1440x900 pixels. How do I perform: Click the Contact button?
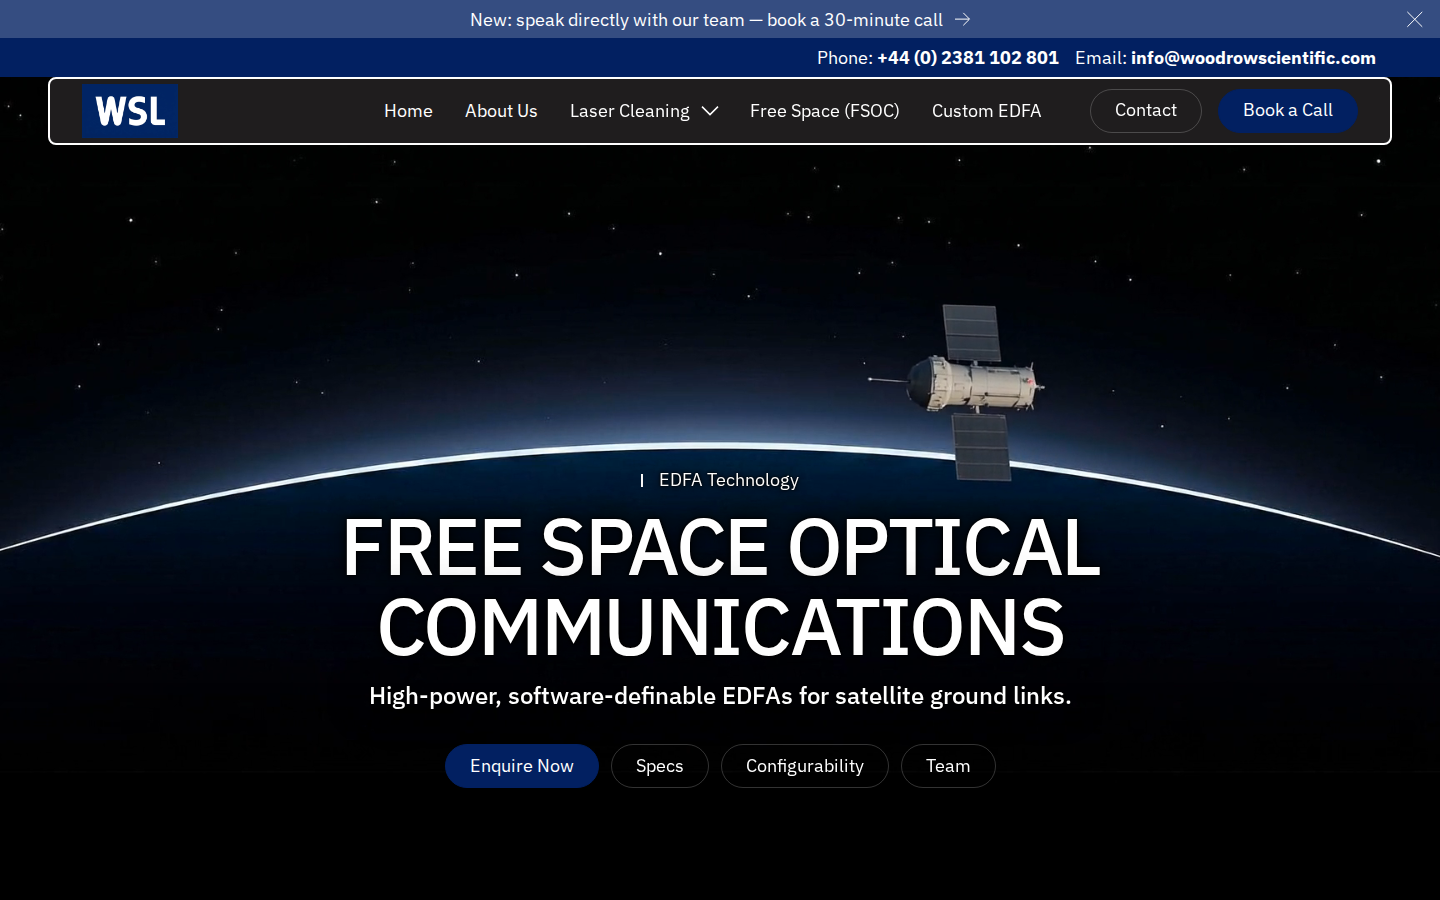(x=1146, y=111)
